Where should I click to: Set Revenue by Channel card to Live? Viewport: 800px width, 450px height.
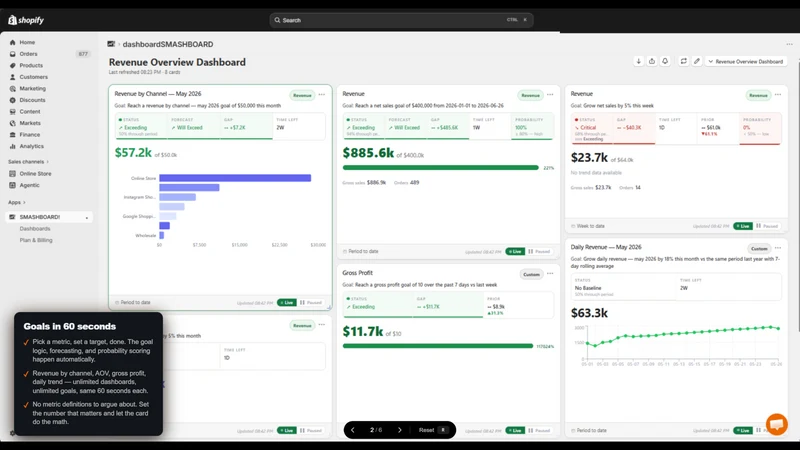tap(287, 303)
